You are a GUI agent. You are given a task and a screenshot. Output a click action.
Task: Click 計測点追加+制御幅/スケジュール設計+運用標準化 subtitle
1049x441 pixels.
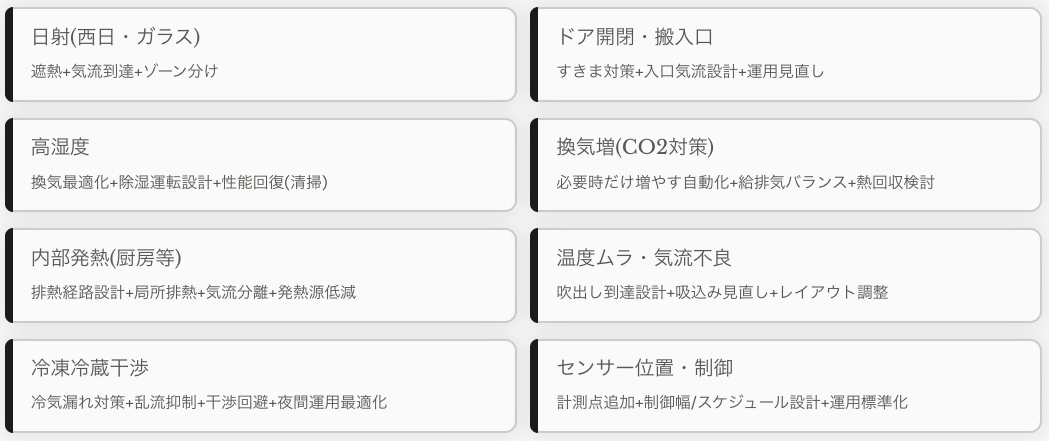point(732,402)
